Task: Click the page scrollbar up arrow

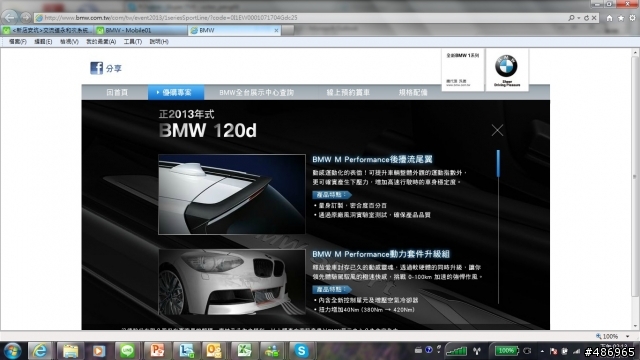Action: (x=635, y=53)
